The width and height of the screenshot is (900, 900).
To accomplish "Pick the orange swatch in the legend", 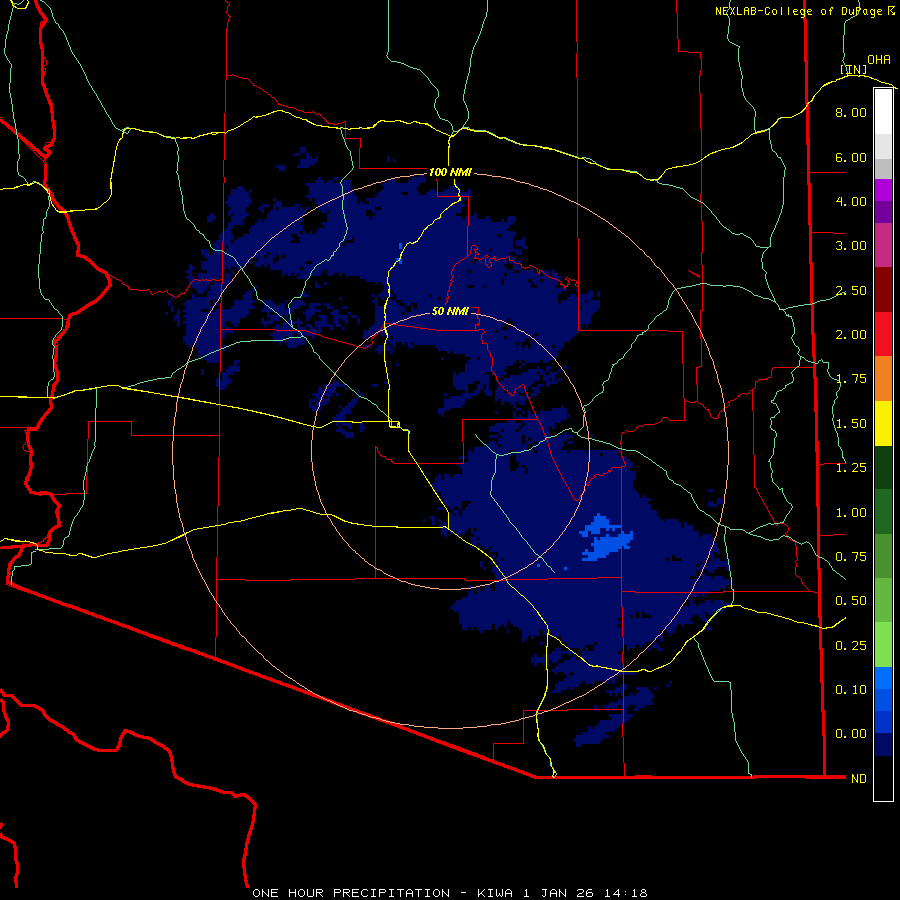I will point(883,379).
